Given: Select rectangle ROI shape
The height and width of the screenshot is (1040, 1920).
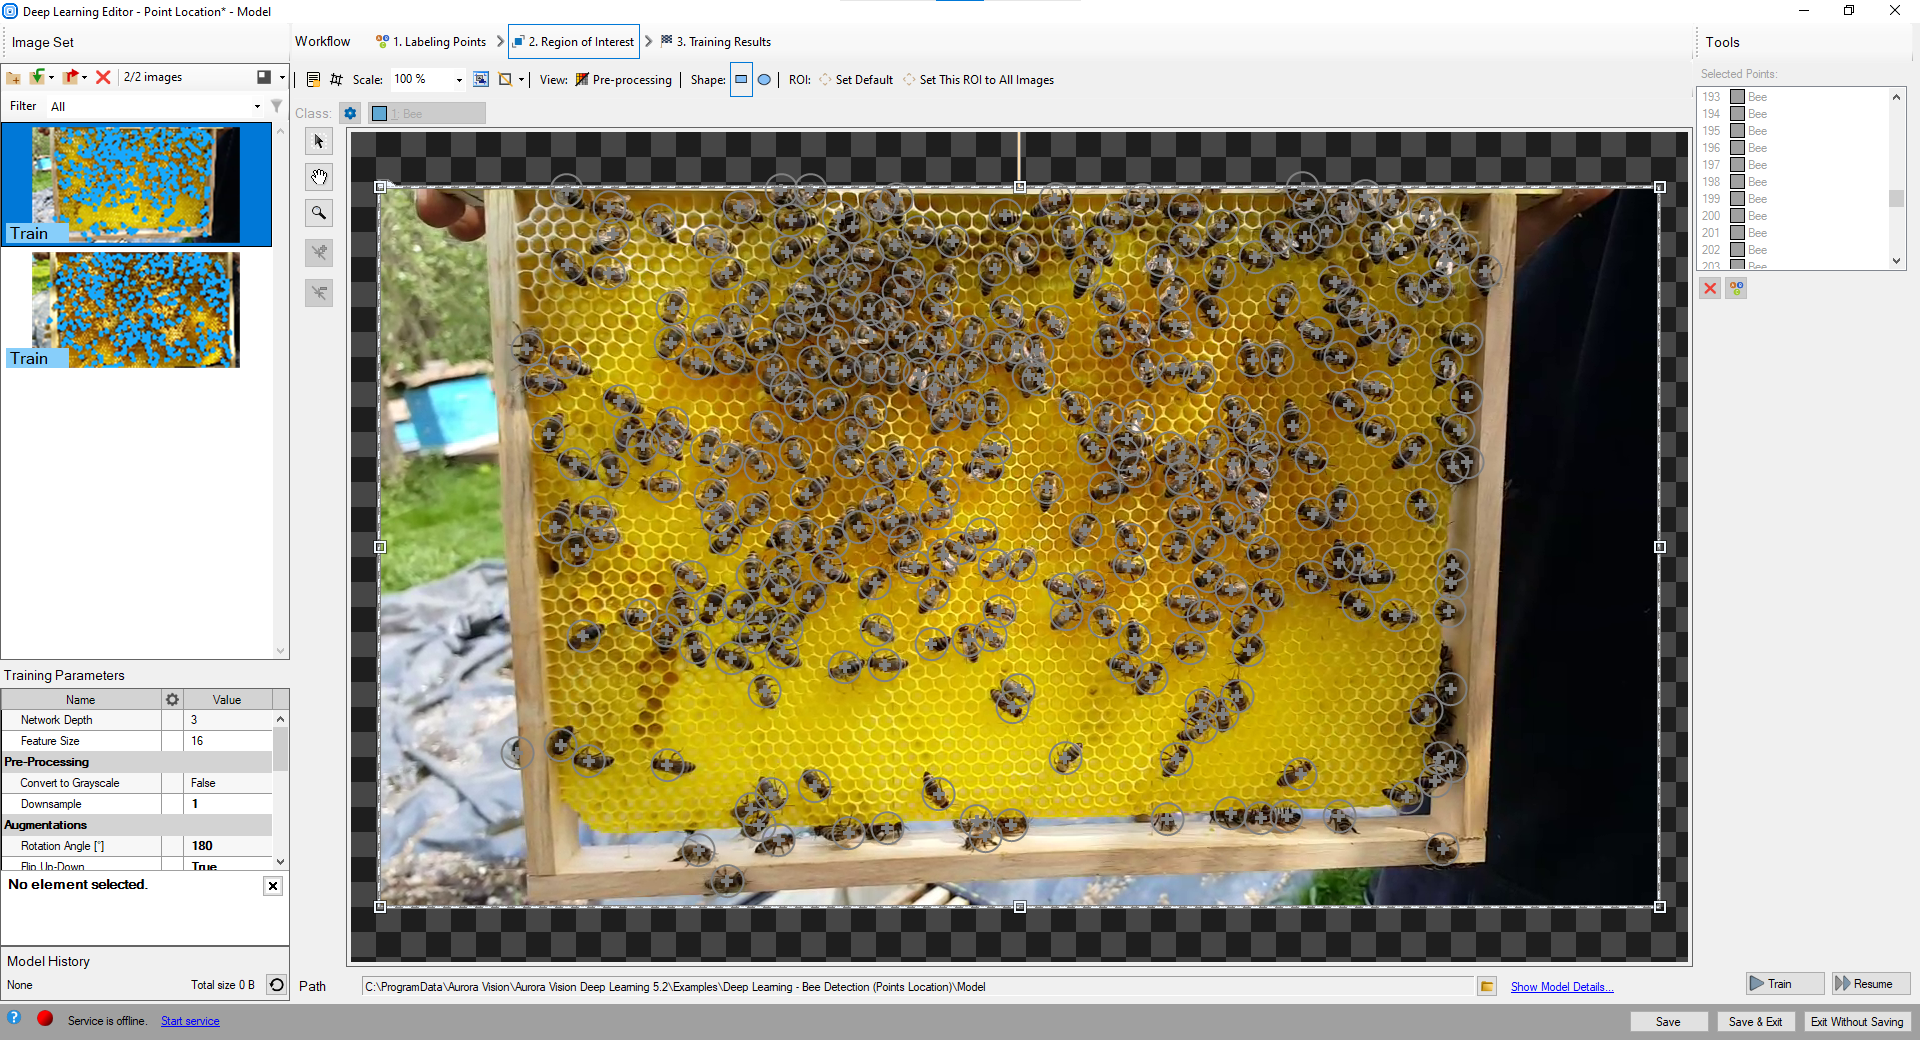Looking at the screenshot, I should (741, 80).
